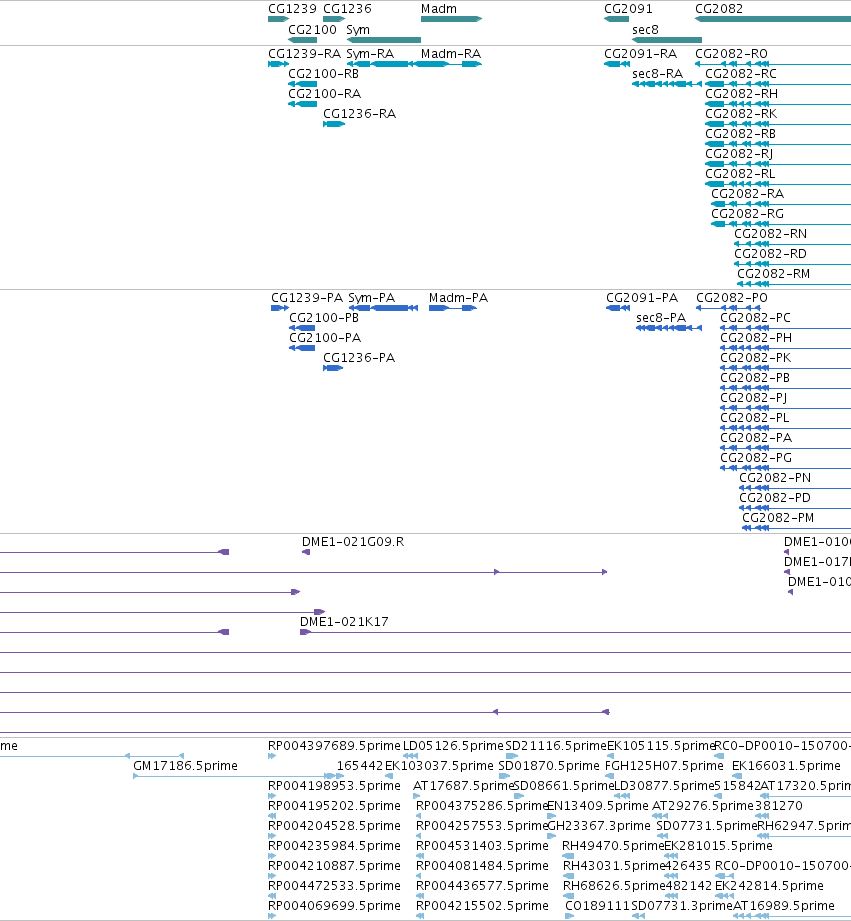Open EST "EK166031.5prime"
This screenshot has height=921, width=851.
(x=786, y=766)
